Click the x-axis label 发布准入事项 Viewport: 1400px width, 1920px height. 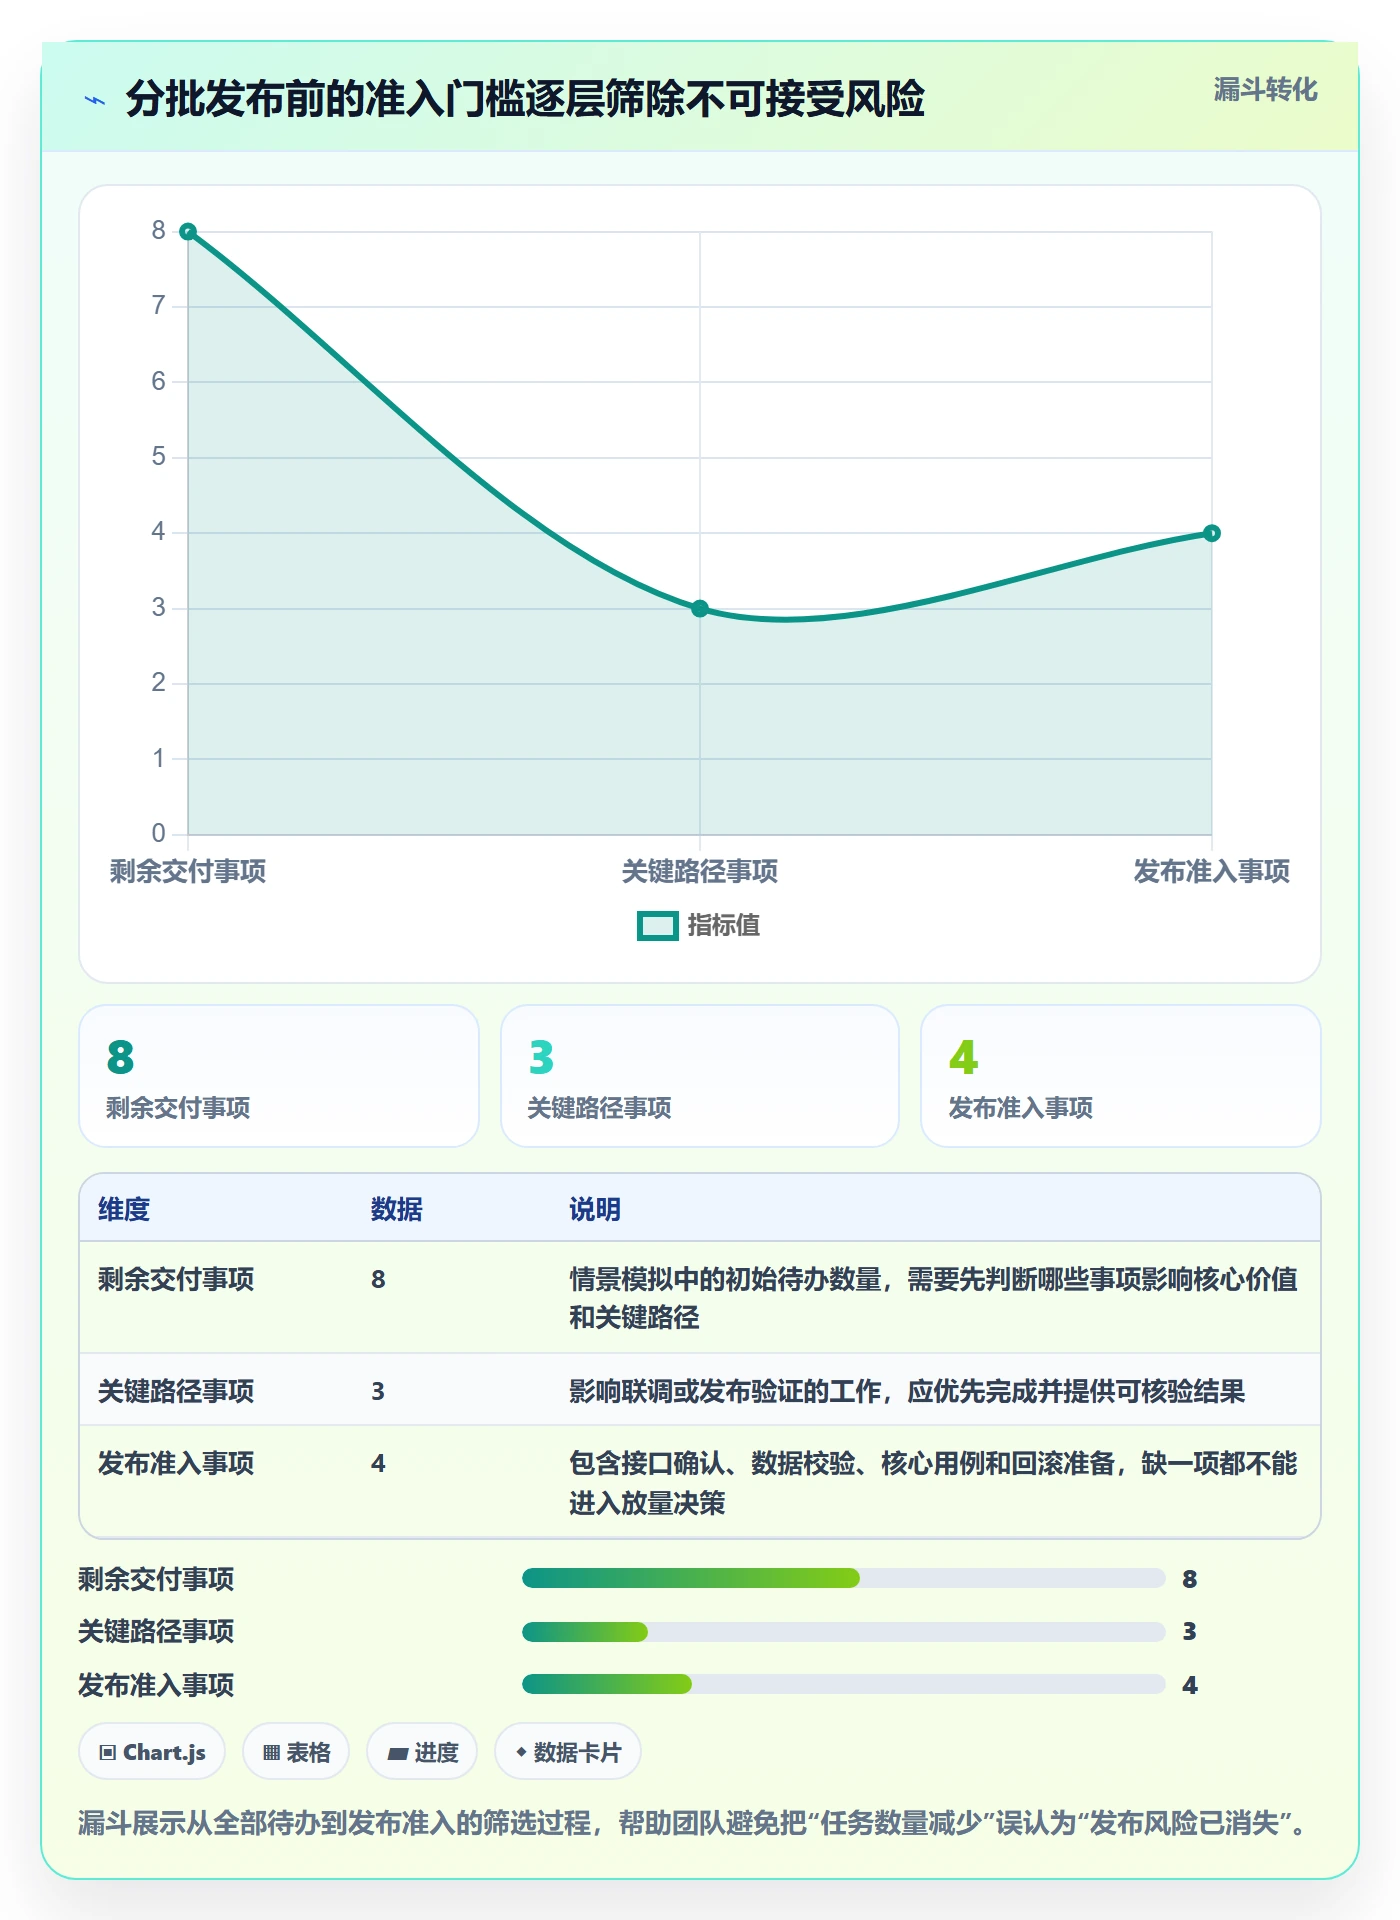[x=1212, y=871]
